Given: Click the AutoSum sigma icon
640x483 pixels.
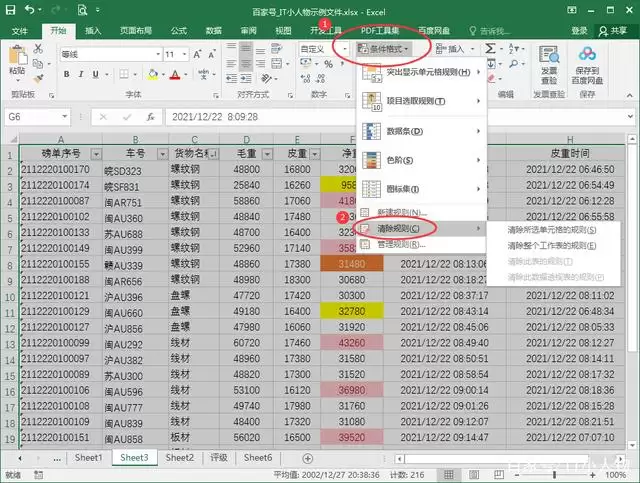Looking at the screenshot, I should (x=490, y=49).
